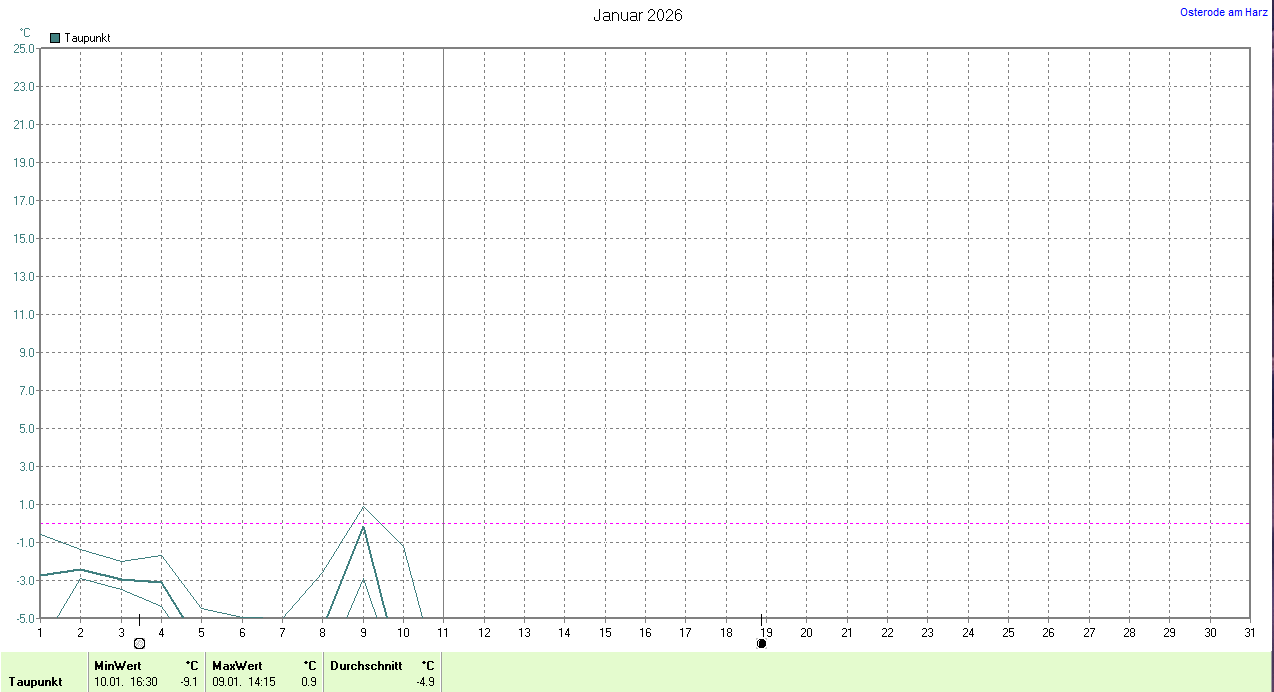Viewport: 1274px width, 692px height.
Task: Click the full moon icon below the axis
Action: coord(139,643)
